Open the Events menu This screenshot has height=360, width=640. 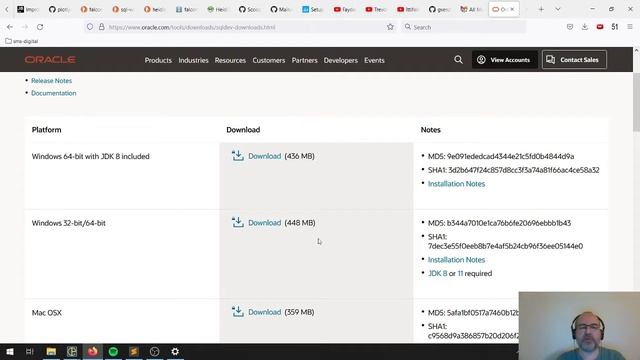(x=374, y=60)
